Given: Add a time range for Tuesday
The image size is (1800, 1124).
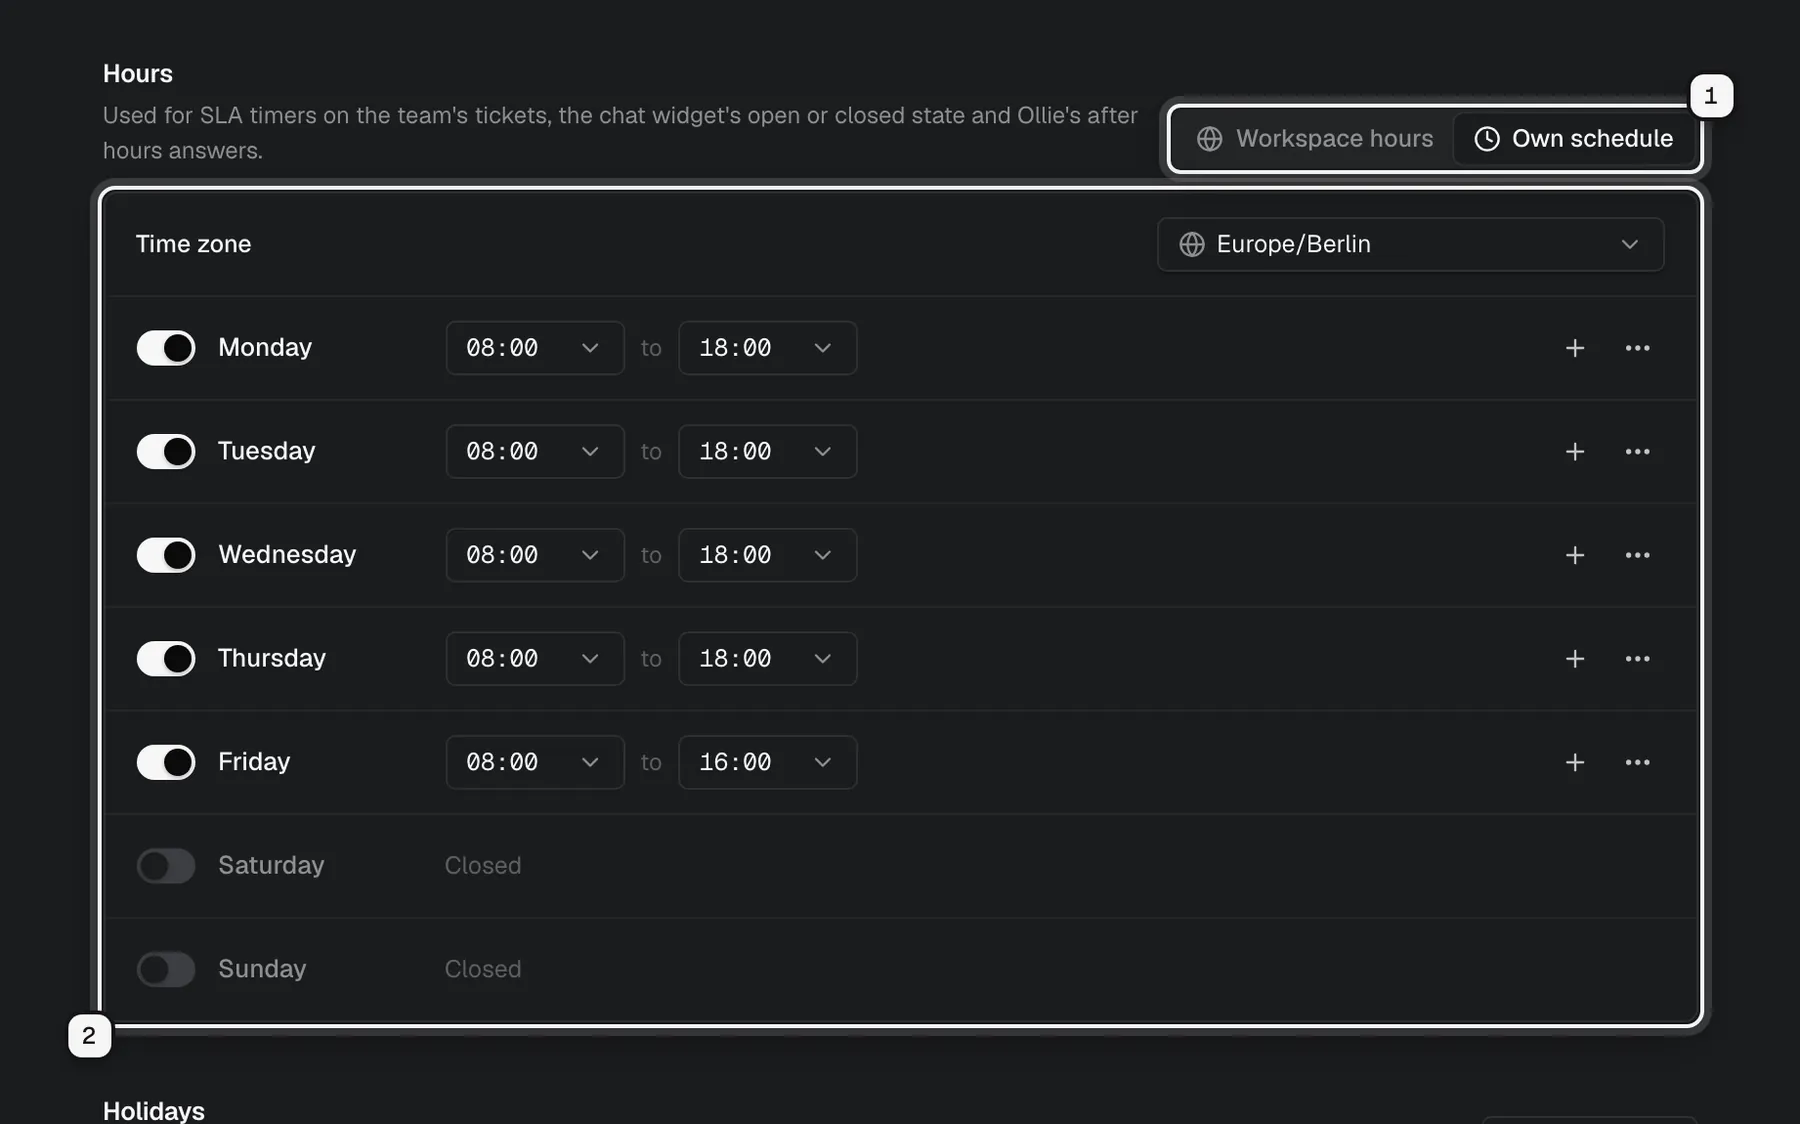Looking at the screenshot, I should (1575, 452).
